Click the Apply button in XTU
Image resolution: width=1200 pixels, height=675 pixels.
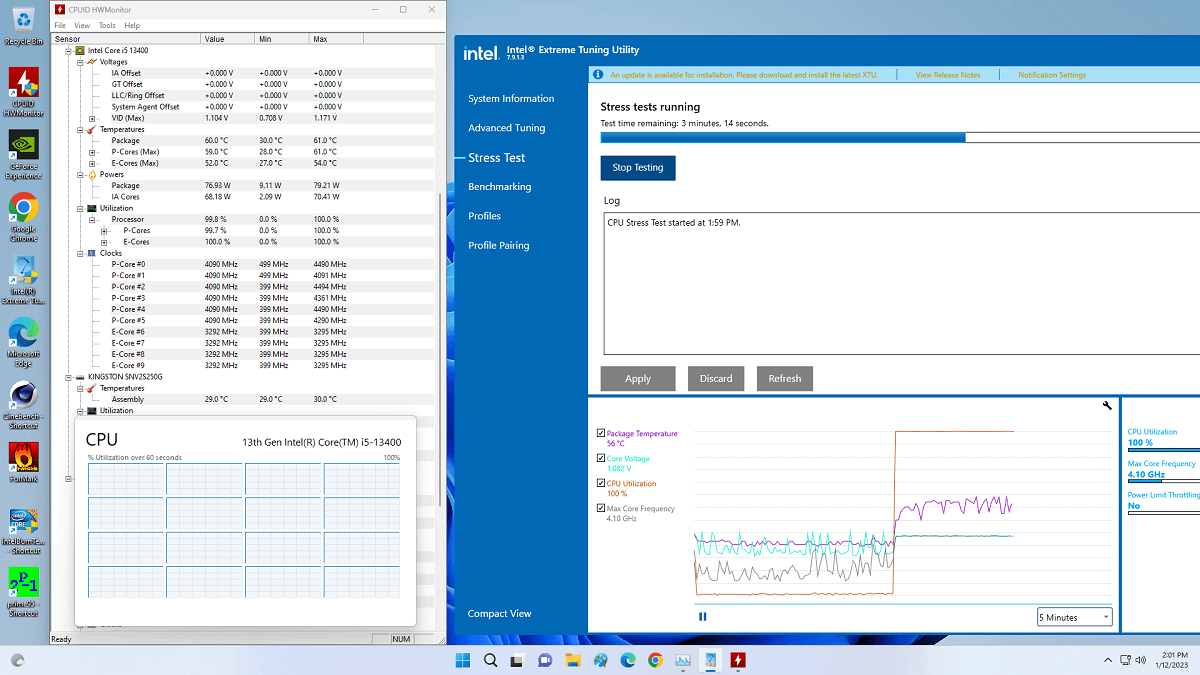coord(638,379)
